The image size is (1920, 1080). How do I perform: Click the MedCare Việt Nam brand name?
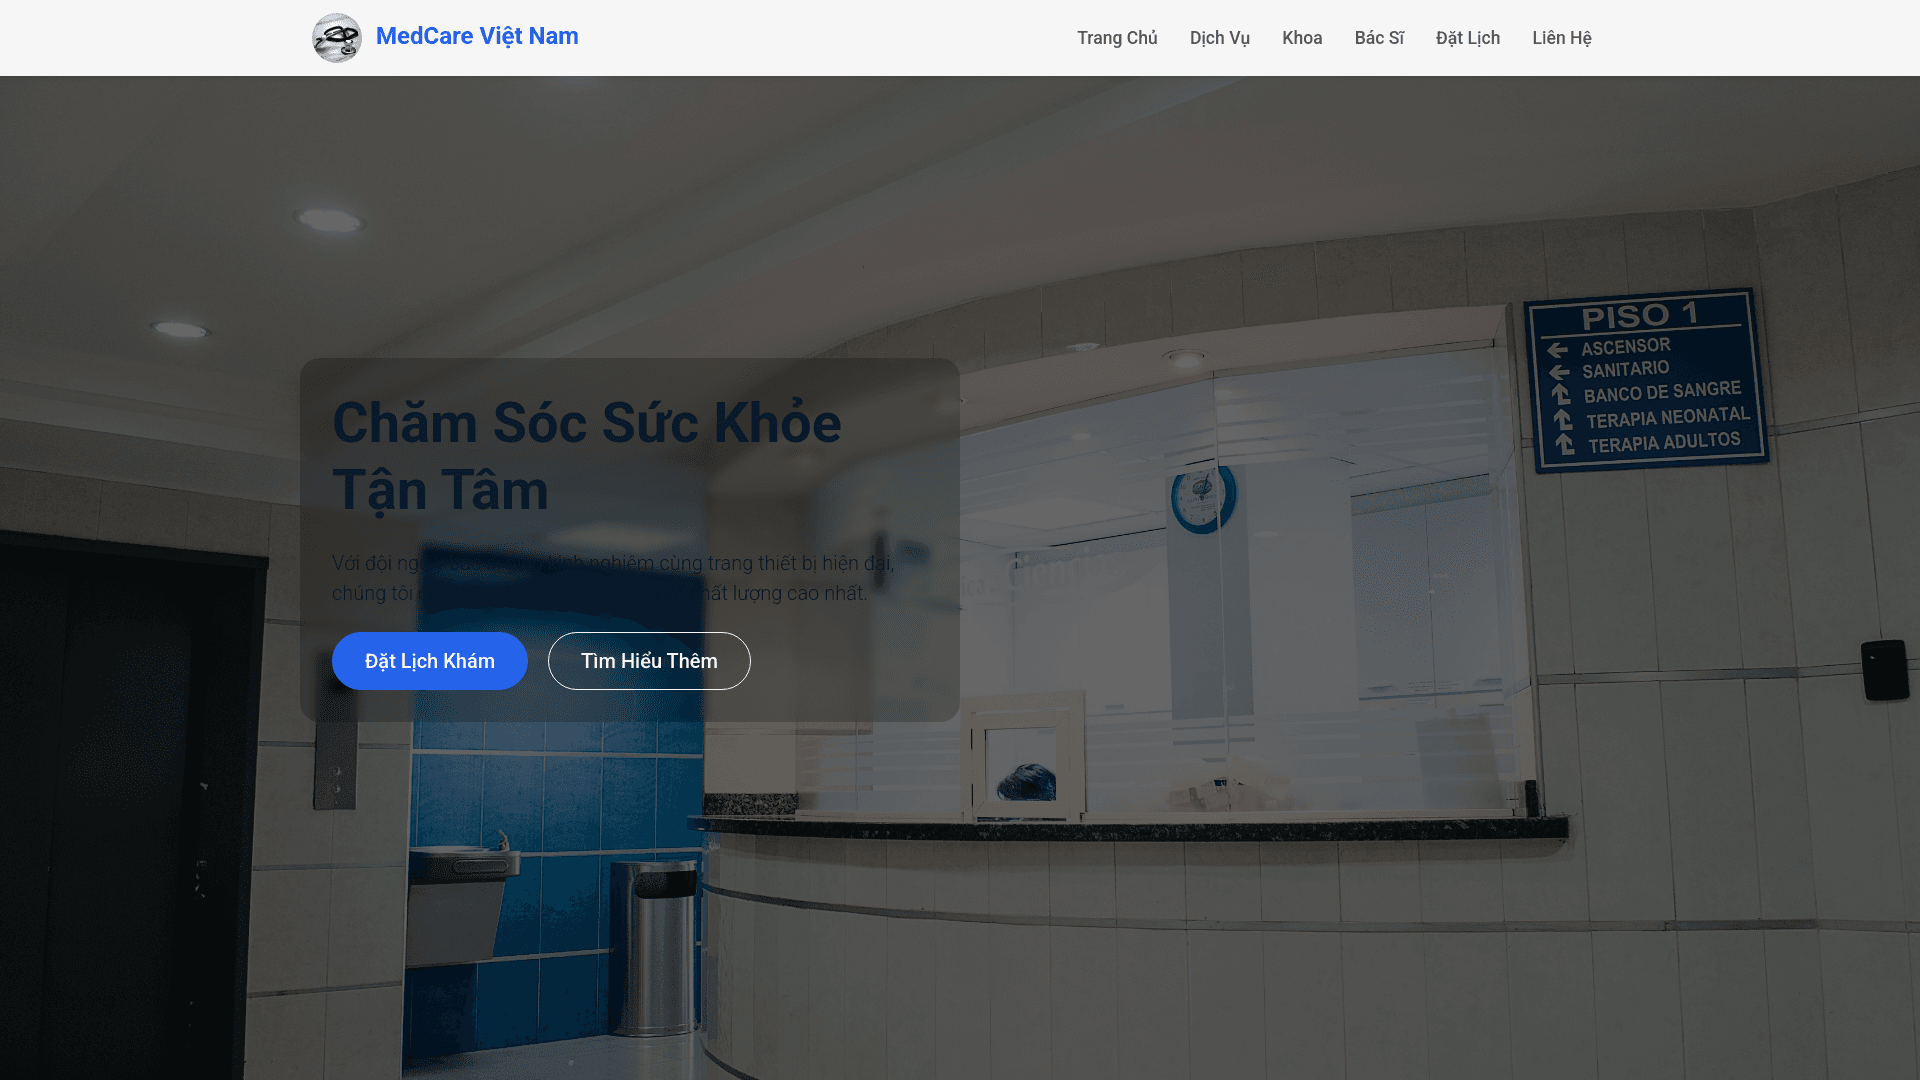click(477, 36)
